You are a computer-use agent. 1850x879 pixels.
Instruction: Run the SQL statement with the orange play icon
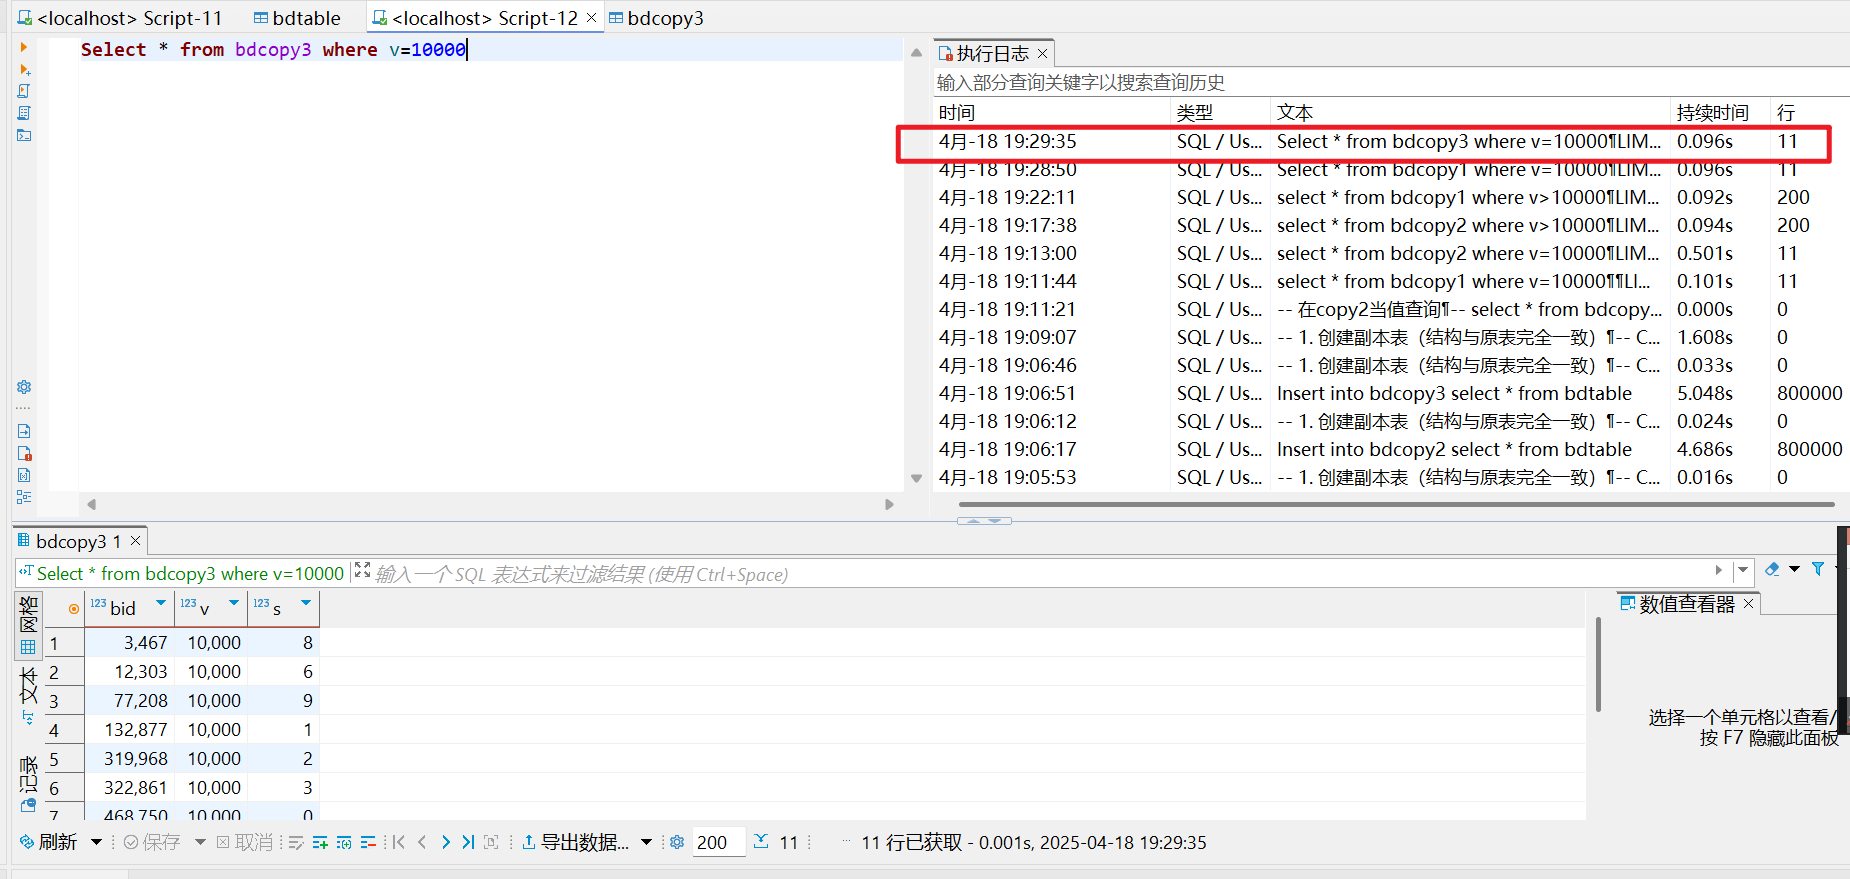tap(24, 47)
